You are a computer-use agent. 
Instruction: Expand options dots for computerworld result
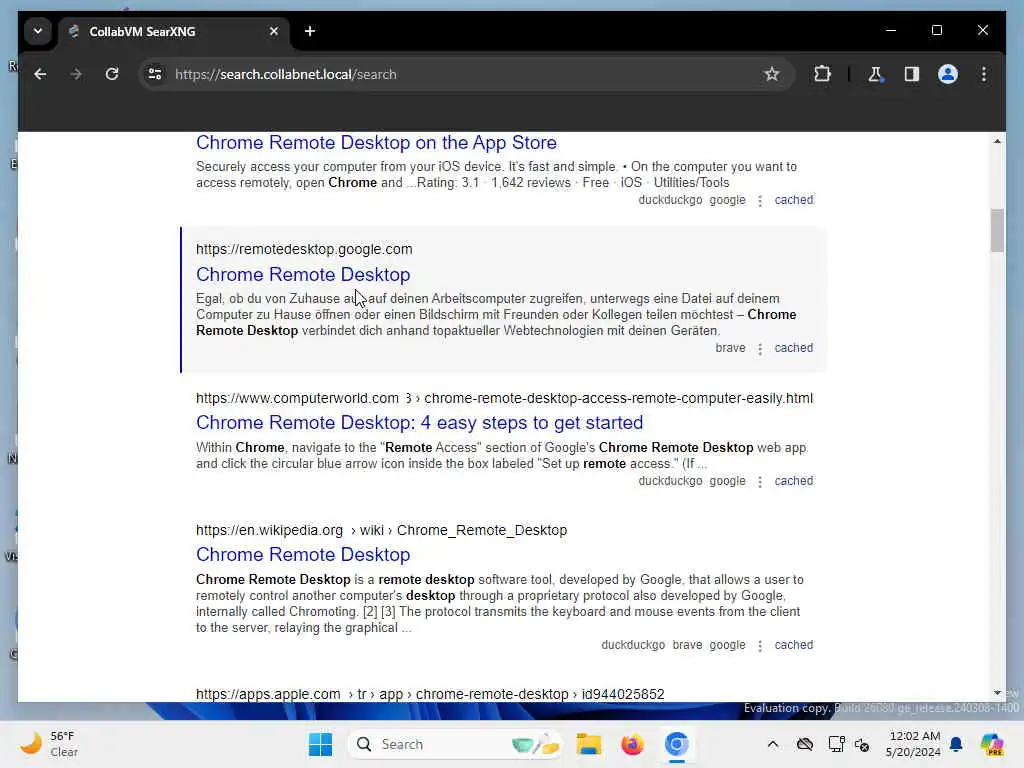760,481
